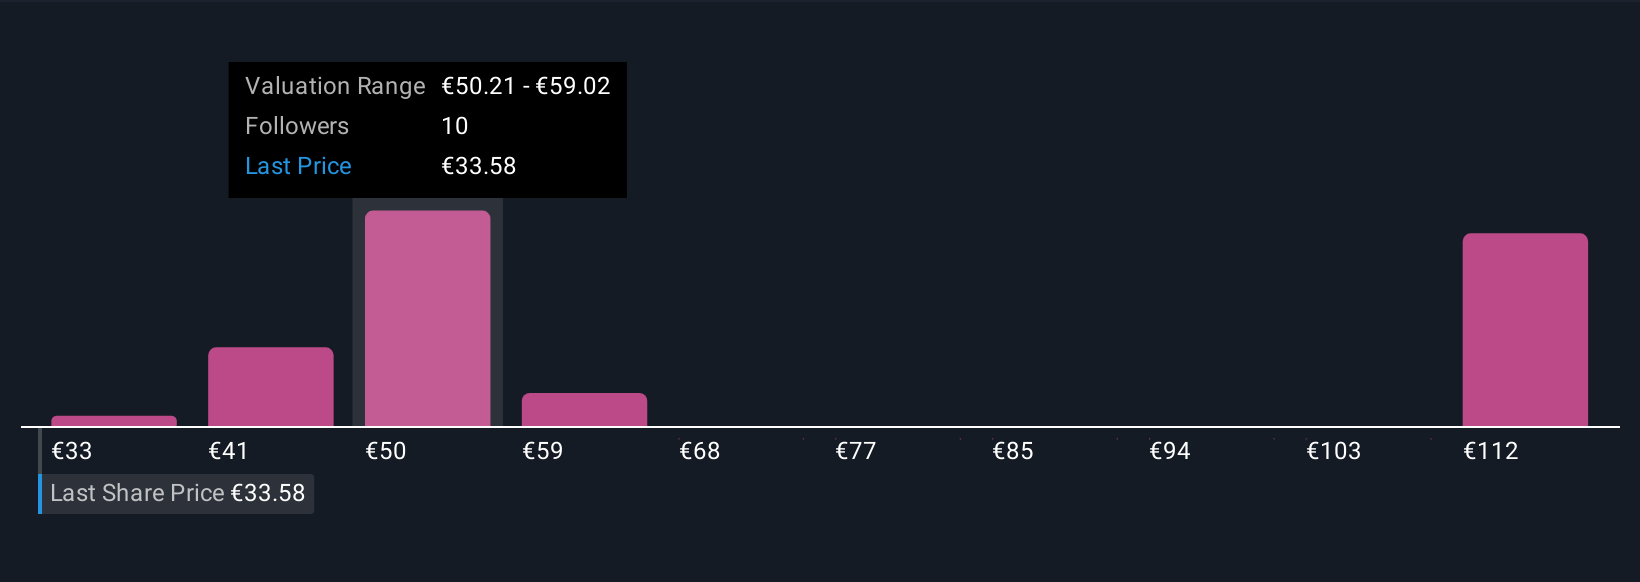Select the €41 valuation bar
1640x582 pixels.
pos(271,387)
